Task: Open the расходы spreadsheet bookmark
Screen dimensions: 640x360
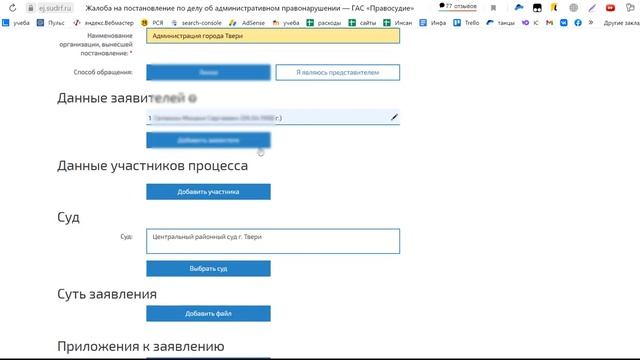Action: click(x=324, y=23)
